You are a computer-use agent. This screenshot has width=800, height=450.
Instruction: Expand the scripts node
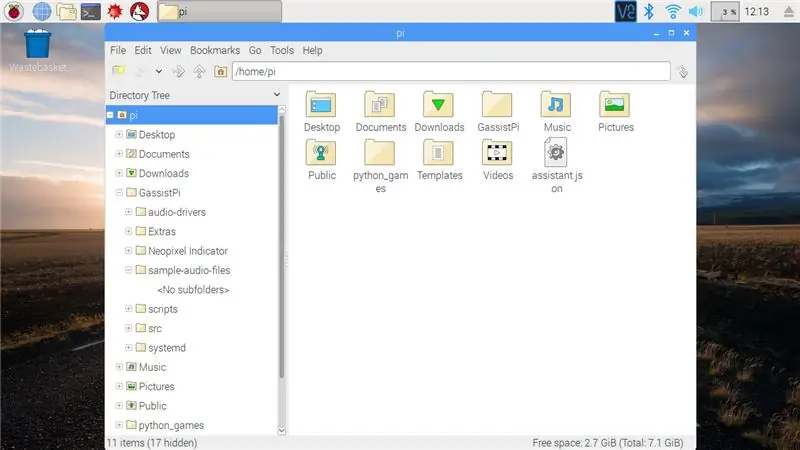[129, 309]
